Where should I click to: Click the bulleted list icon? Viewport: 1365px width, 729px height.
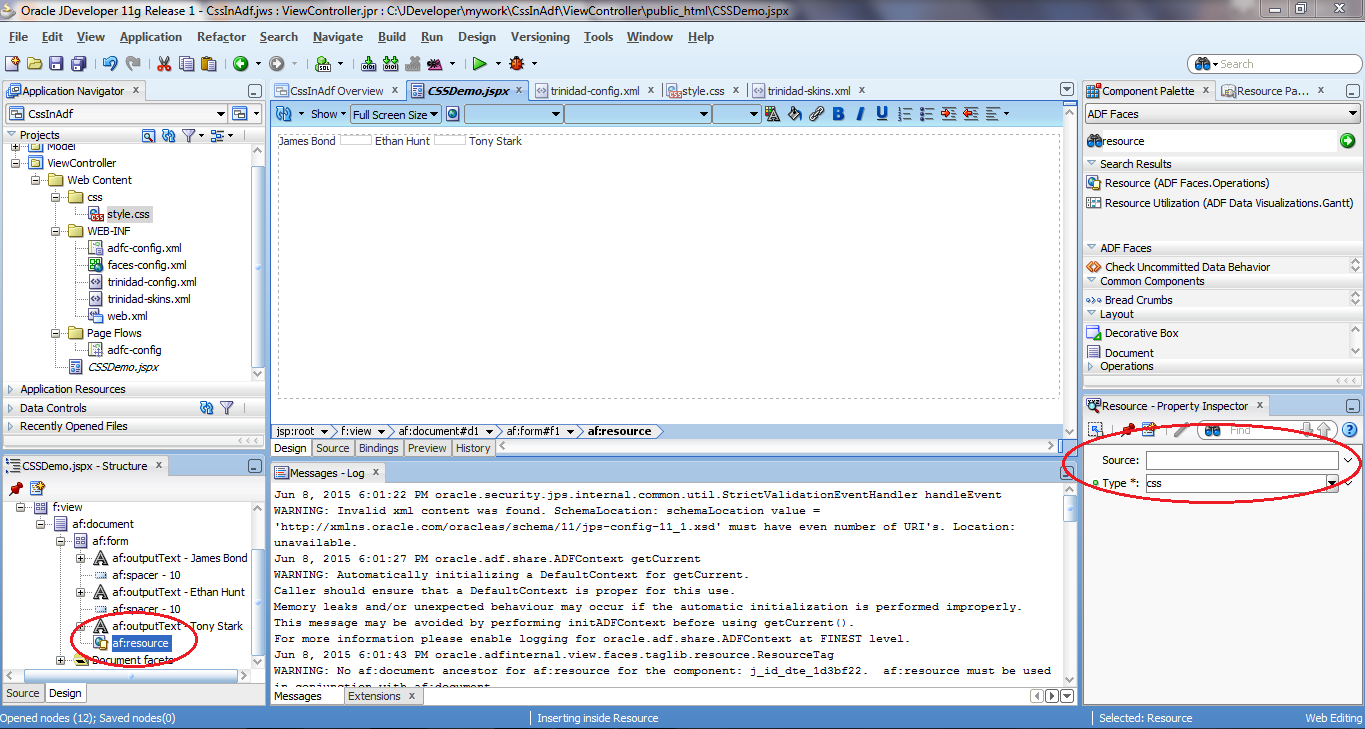coord(926,114)
